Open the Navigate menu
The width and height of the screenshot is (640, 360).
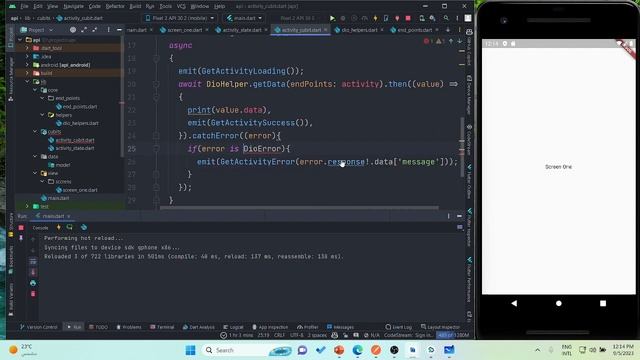[73, 6]
